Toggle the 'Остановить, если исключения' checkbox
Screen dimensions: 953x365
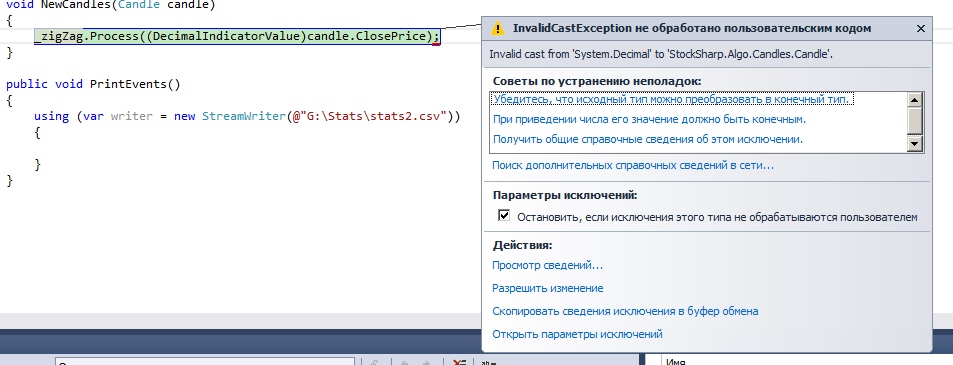click(504, 216)
